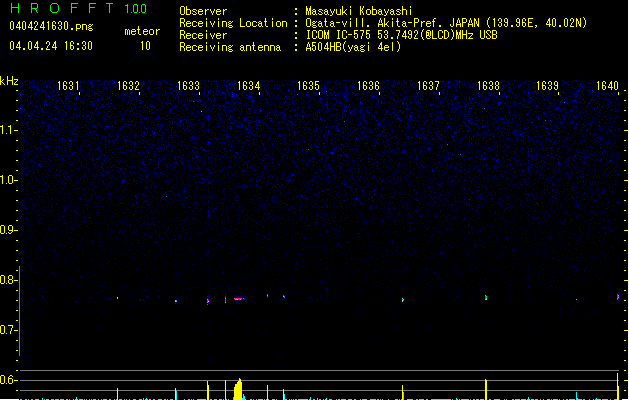
Task: Click the meteor echo at the 1638 tick
Action: 486,297
